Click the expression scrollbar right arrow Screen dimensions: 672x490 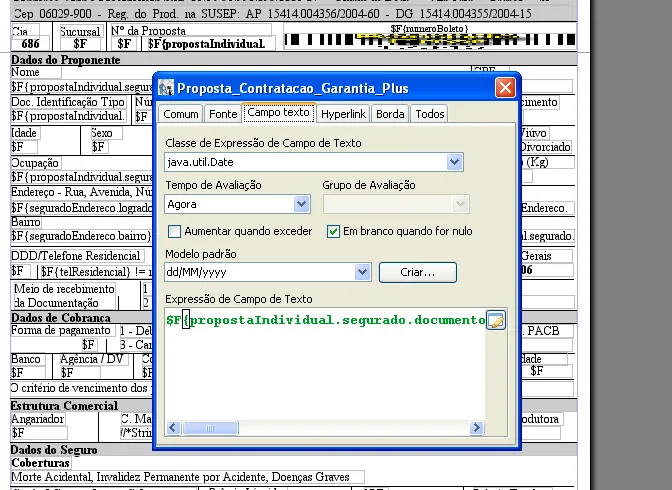coord(477,428)
